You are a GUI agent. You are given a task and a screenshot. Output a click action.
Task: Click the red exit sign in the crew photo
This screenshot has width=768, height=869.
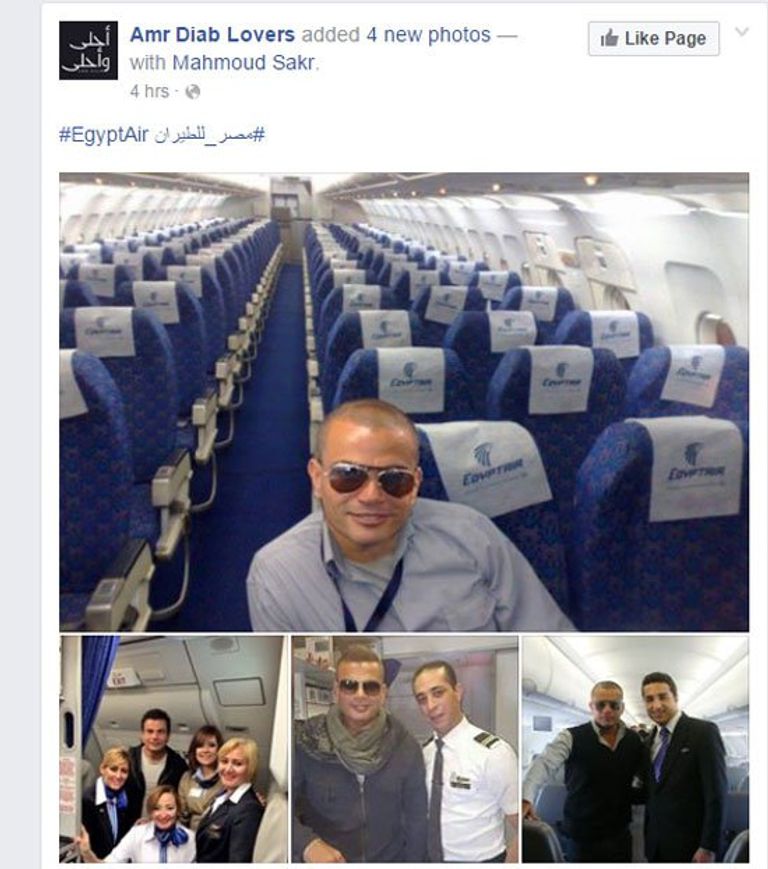click(122, 677)
